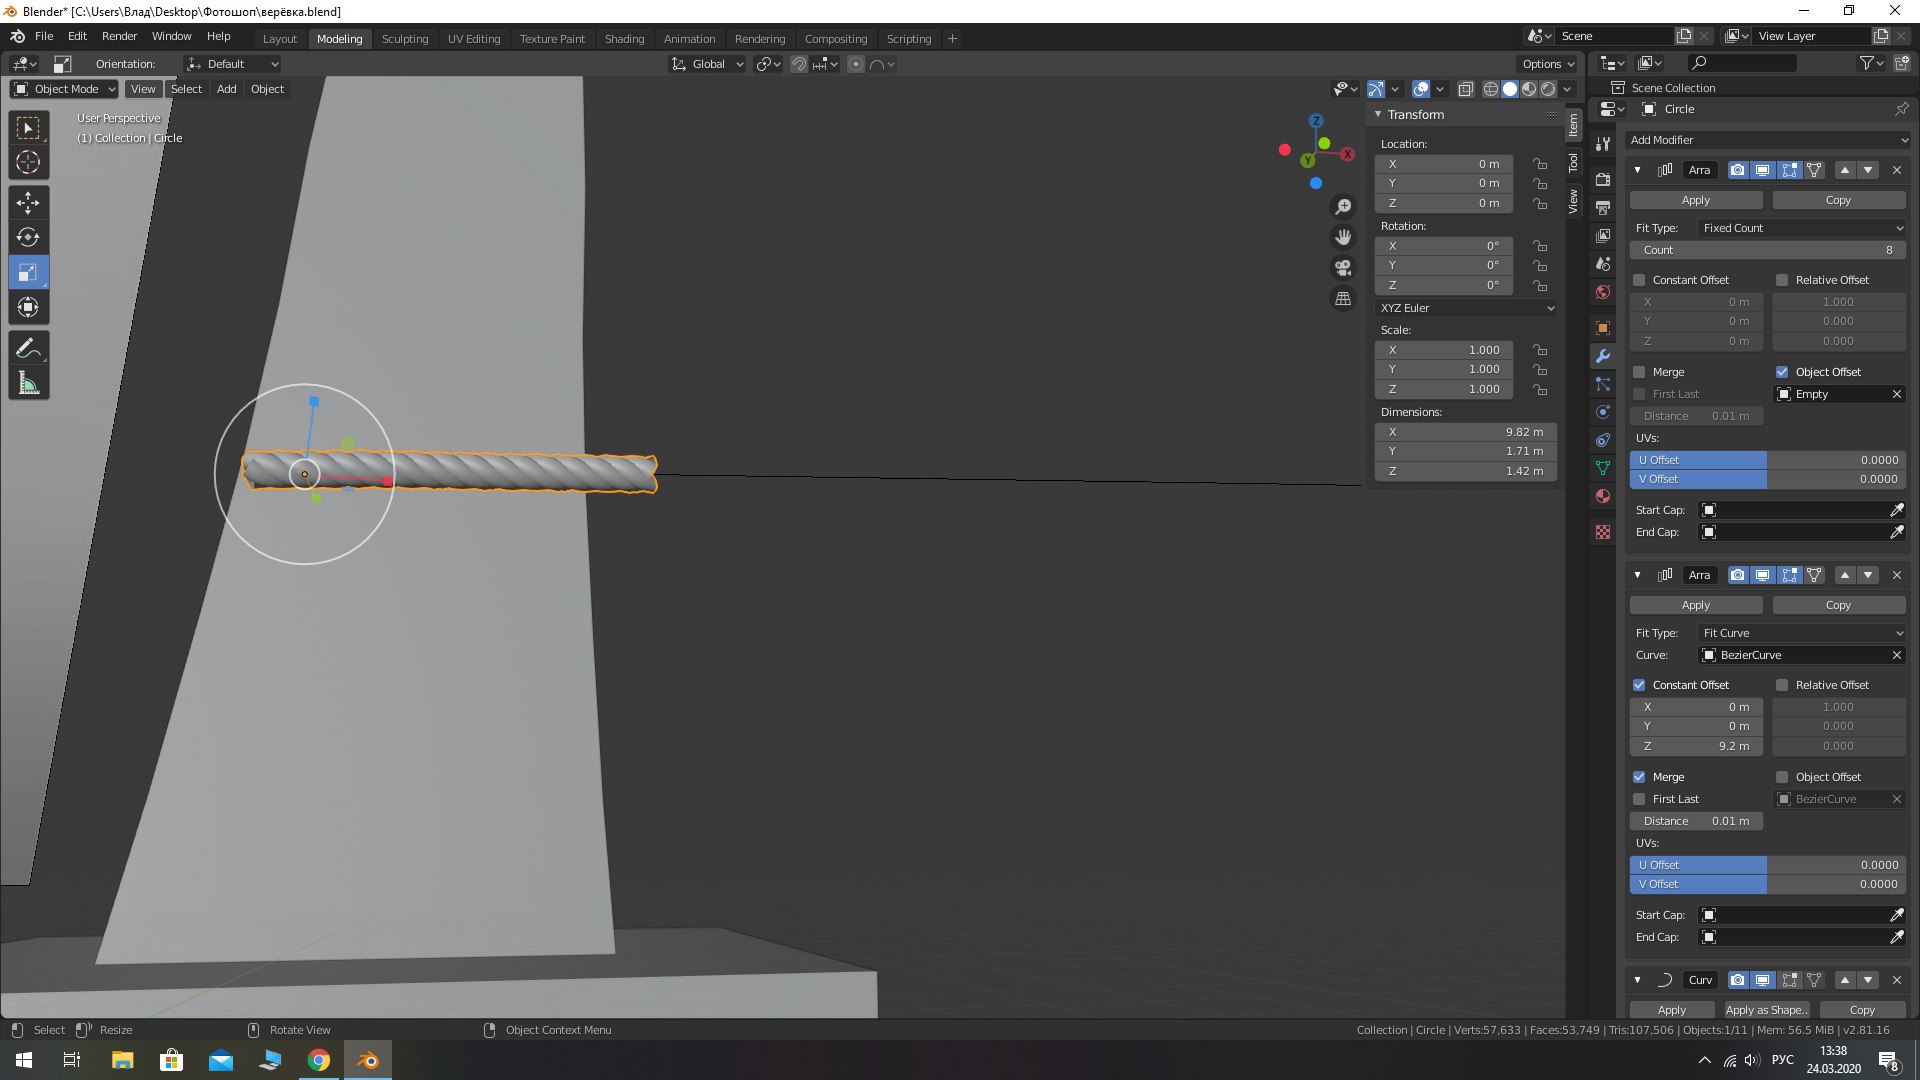This screenshot has height=1080, width=1920.
Task: Enable Relative Offset in first Array modifier
Action: (1782, 280)
